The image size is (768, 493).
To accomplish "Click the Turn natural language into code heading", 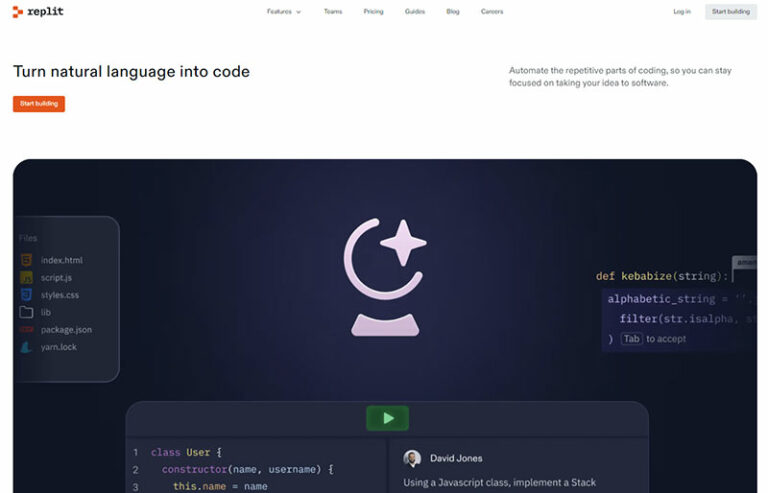I will [x=131, y=71].
